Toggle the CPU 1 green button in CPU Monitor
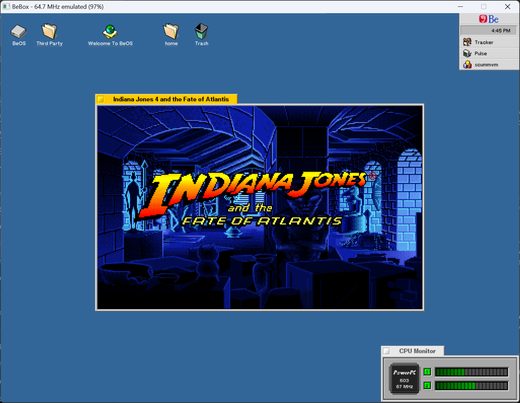 (427, 372)
